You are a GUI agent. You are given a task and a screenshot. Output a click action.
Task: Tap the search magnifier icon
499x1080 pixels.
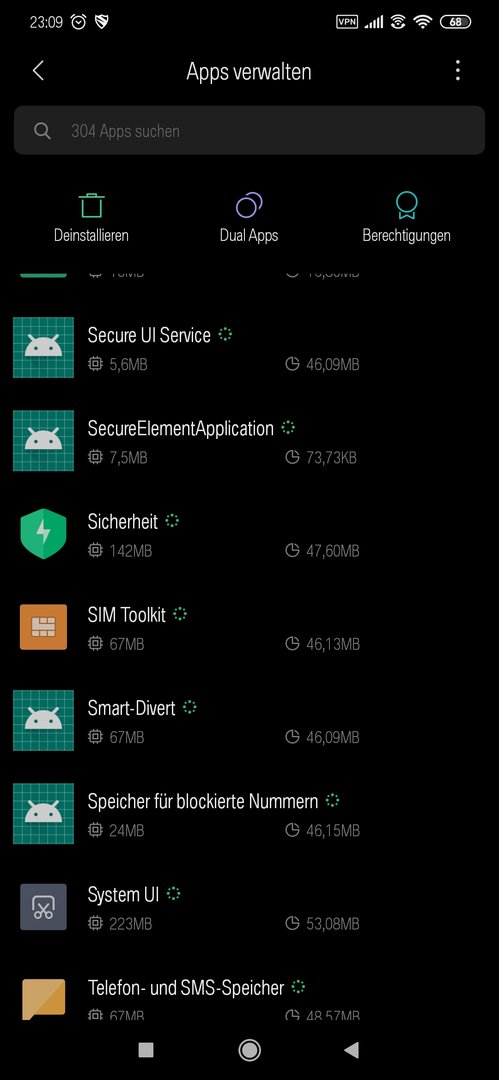point(42,131)
